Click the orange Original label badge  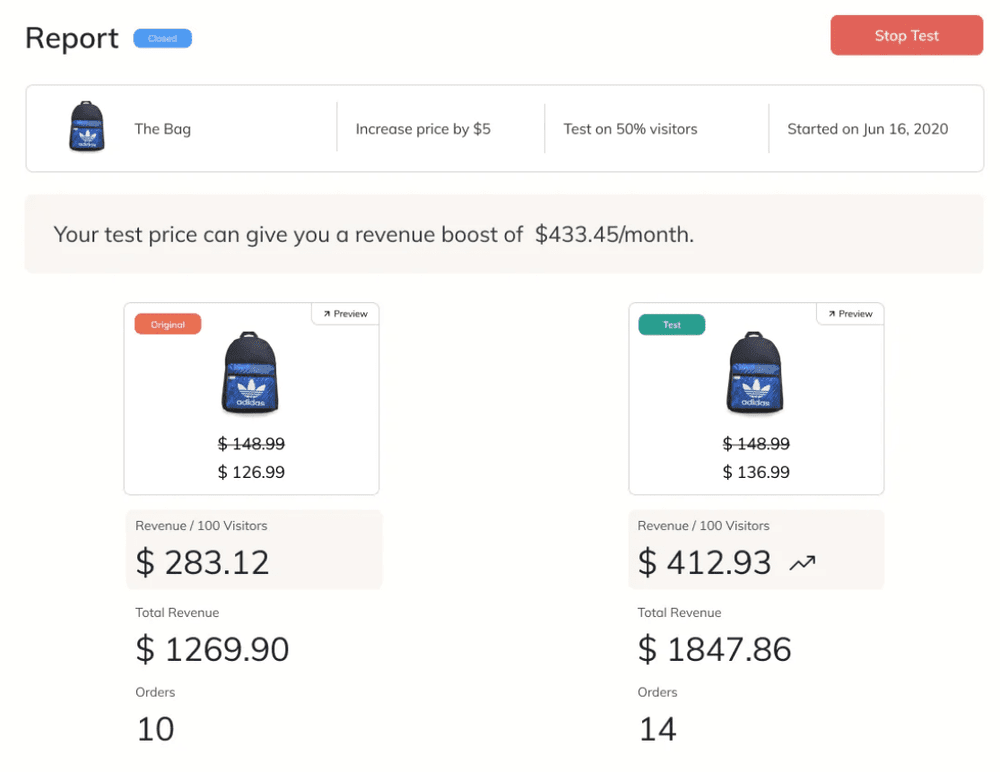tap(168, 324)
